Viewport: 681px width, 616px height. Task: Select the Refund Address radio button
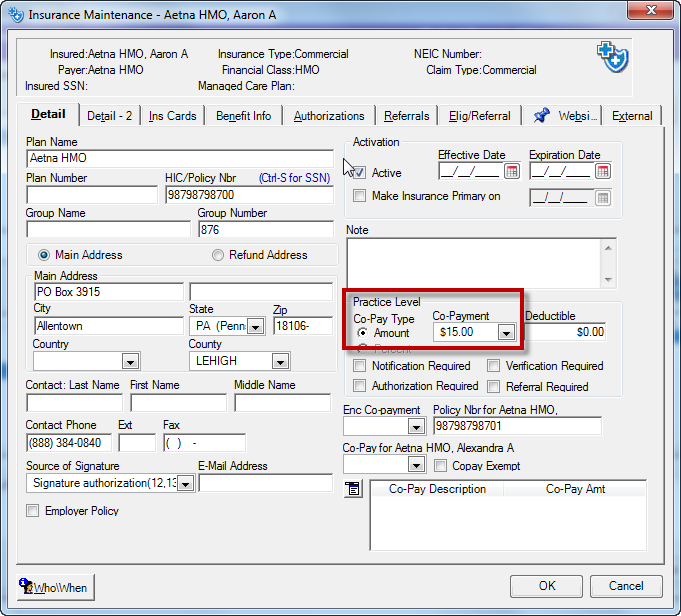coord(218,255)
